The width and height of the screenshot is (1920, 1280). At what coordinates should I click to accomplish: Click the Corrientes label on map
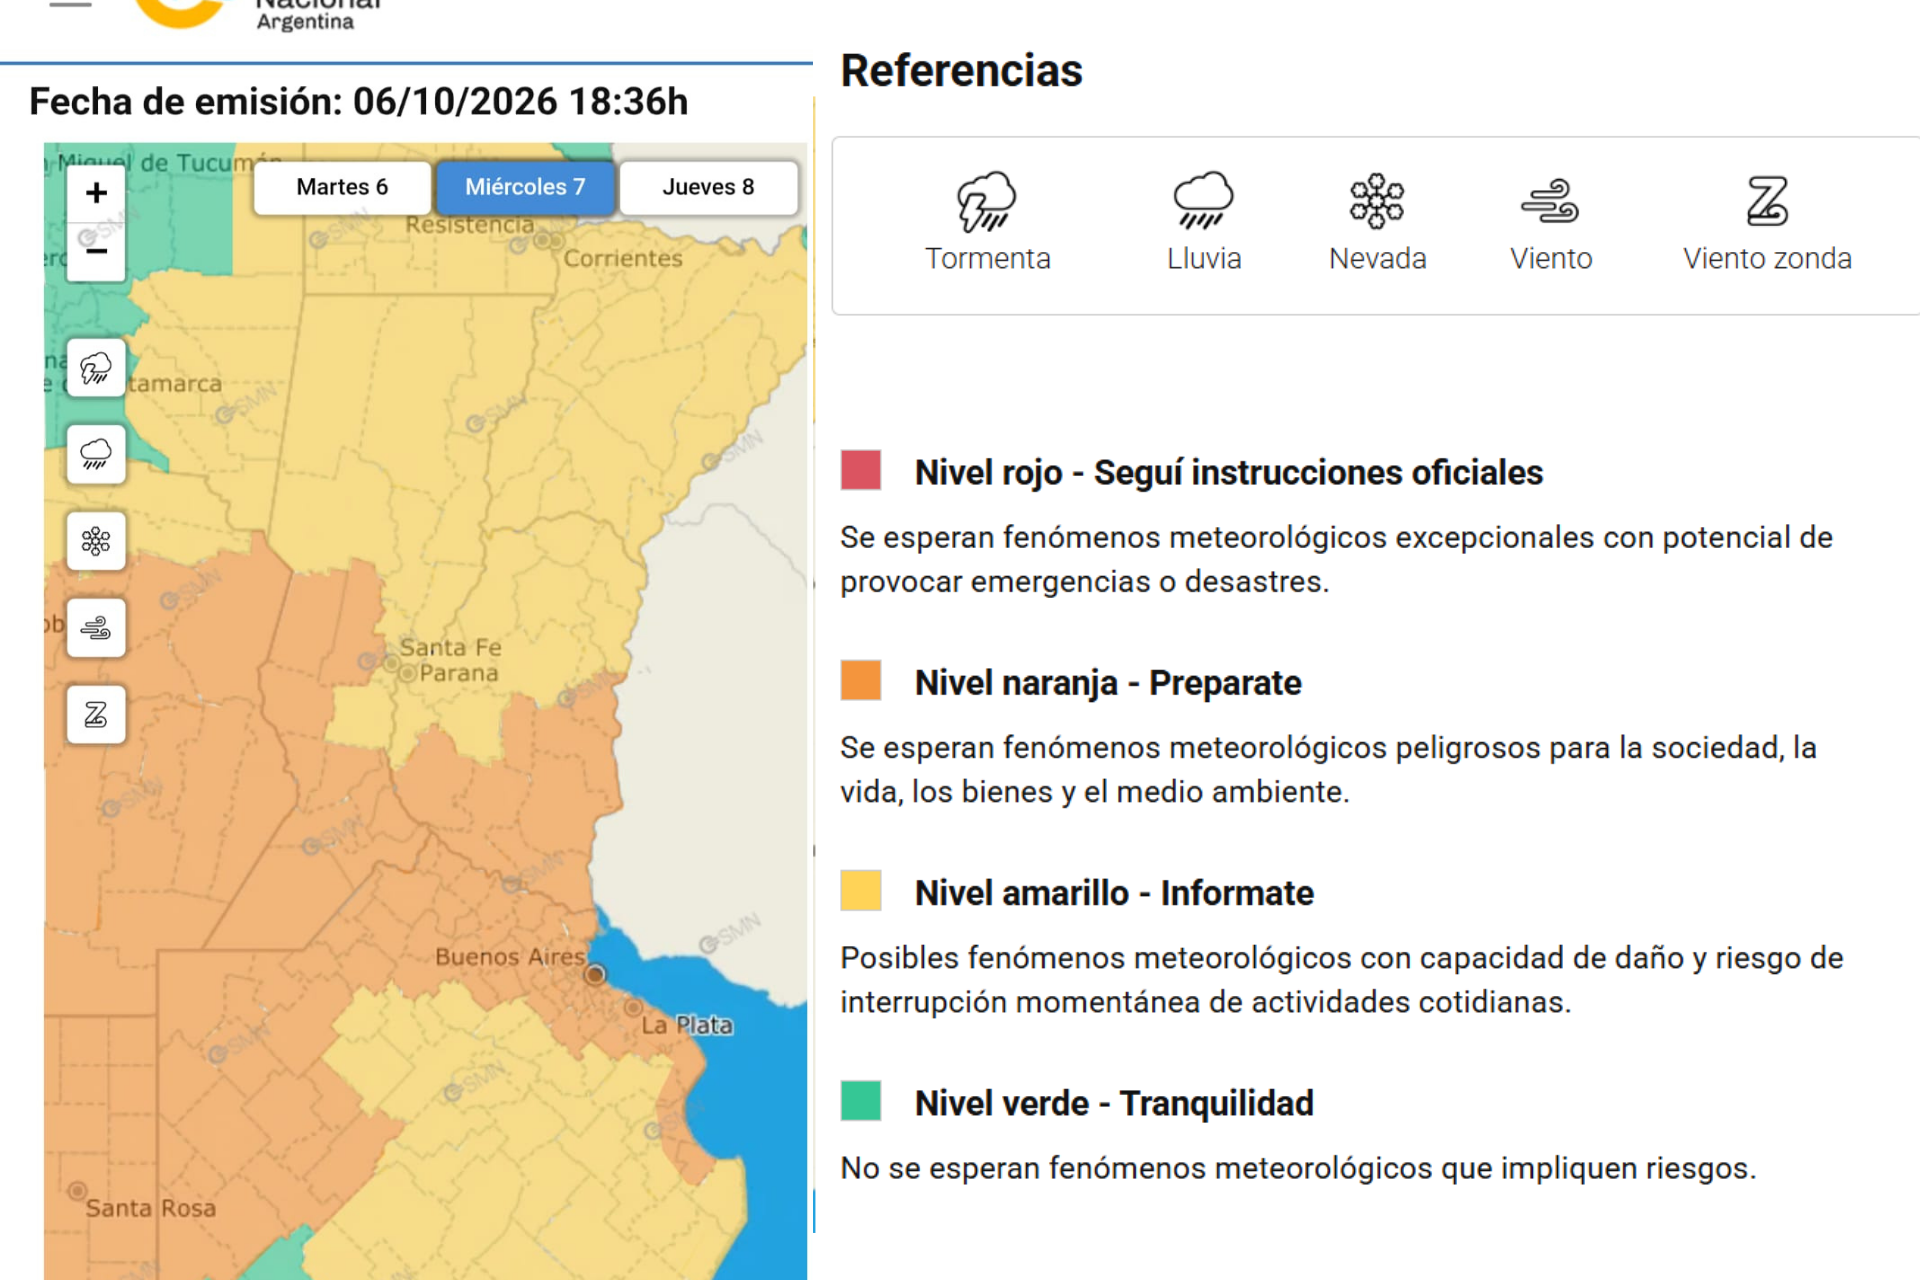(x=623, y=258)
